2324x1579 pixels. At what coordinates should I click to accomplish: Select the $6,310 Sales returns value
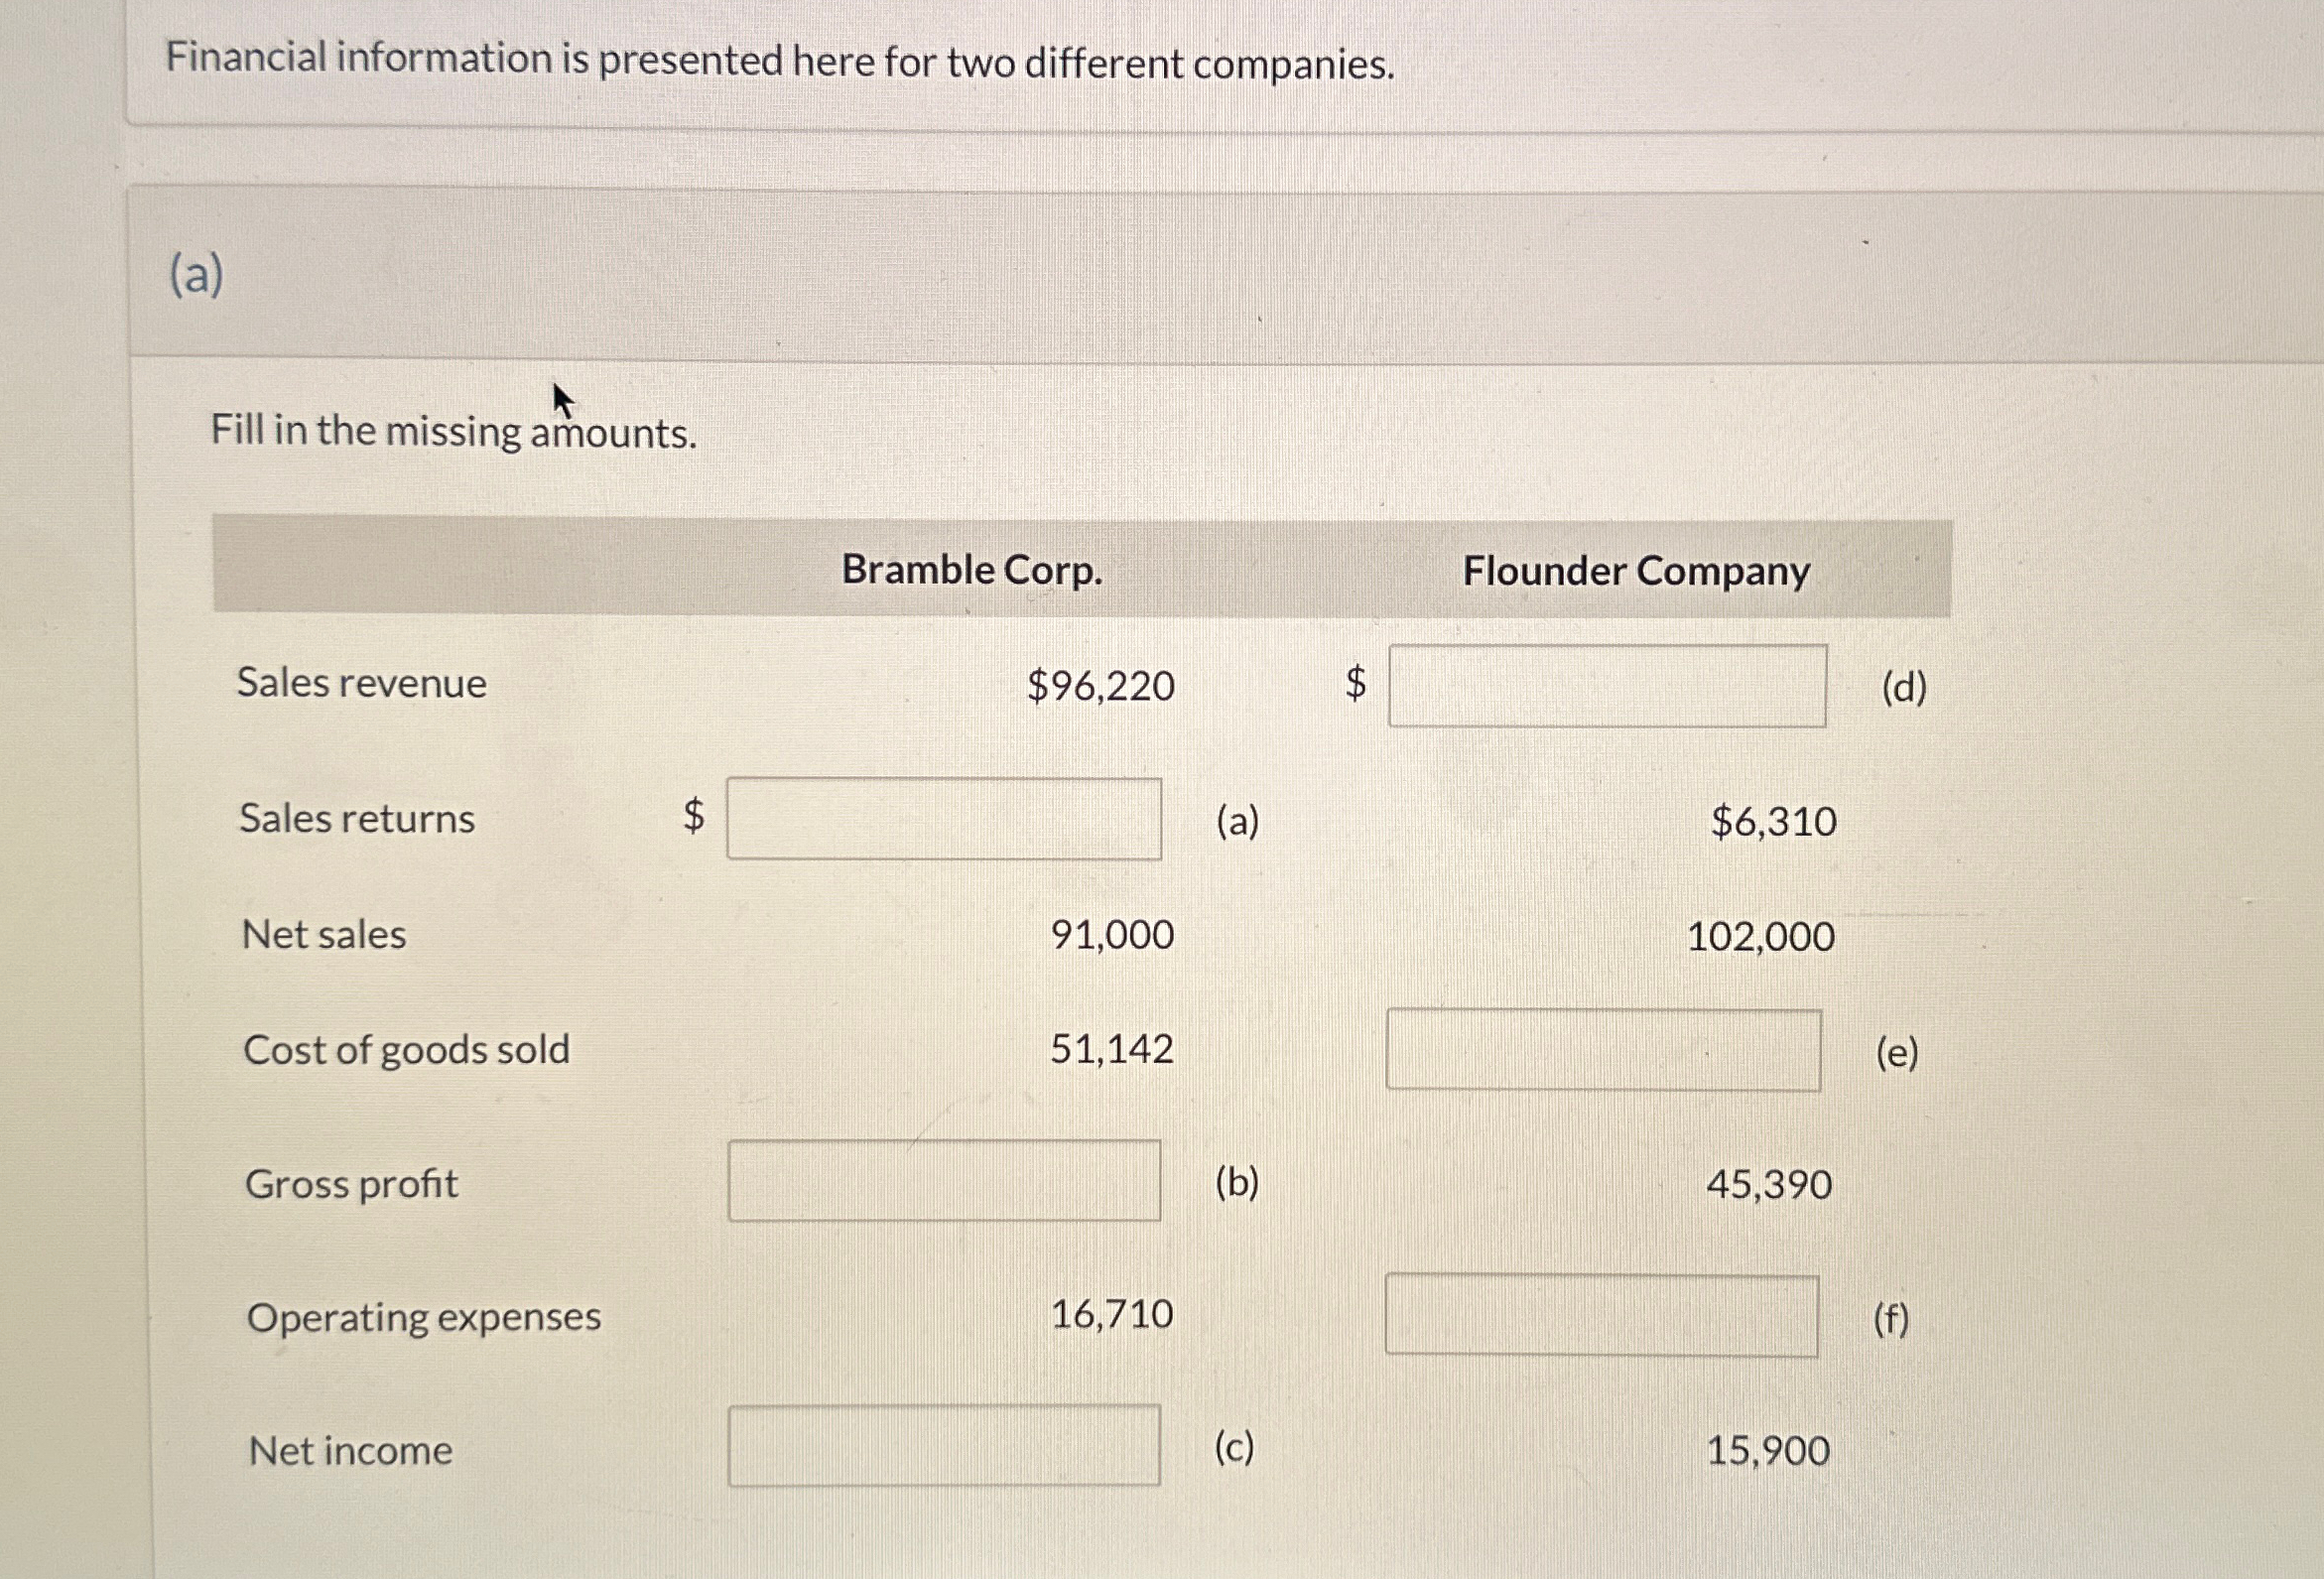(1775, 822)
